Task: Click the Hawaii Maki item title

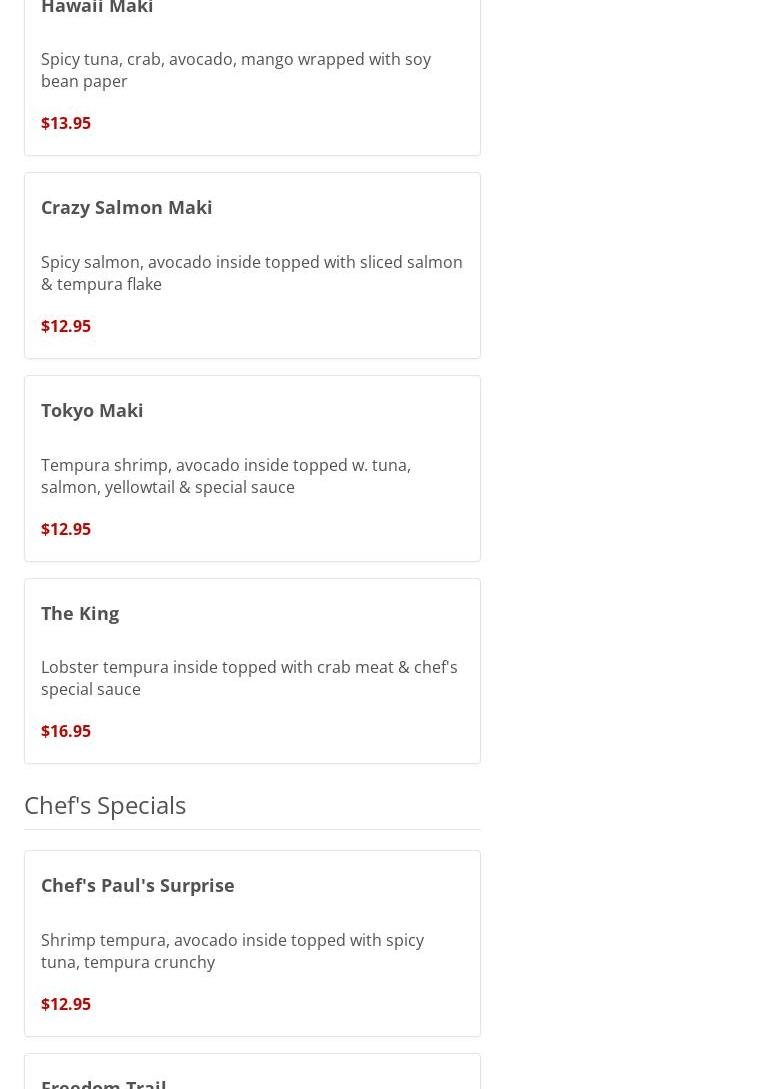Action: (x=97, y=8)
